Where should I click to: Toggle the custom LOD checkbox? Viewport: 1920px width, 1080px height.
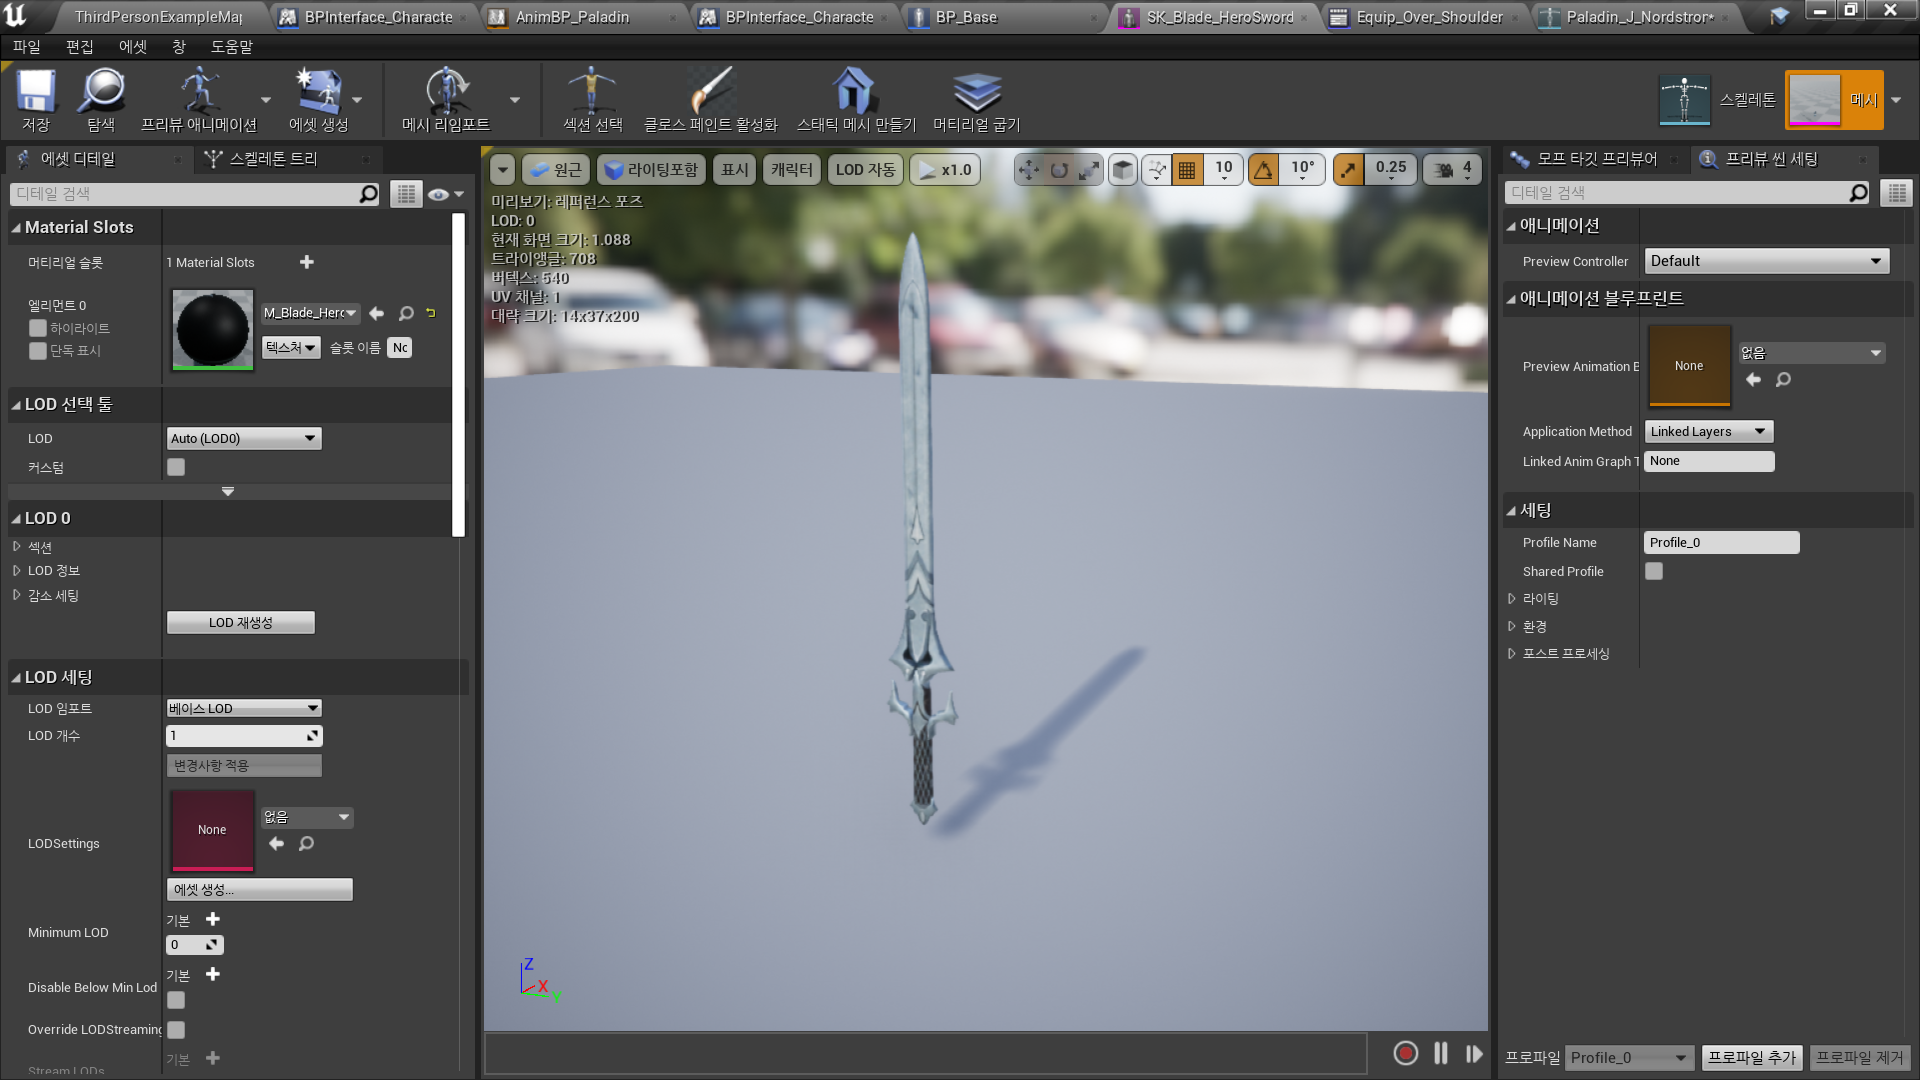(175, 466)
